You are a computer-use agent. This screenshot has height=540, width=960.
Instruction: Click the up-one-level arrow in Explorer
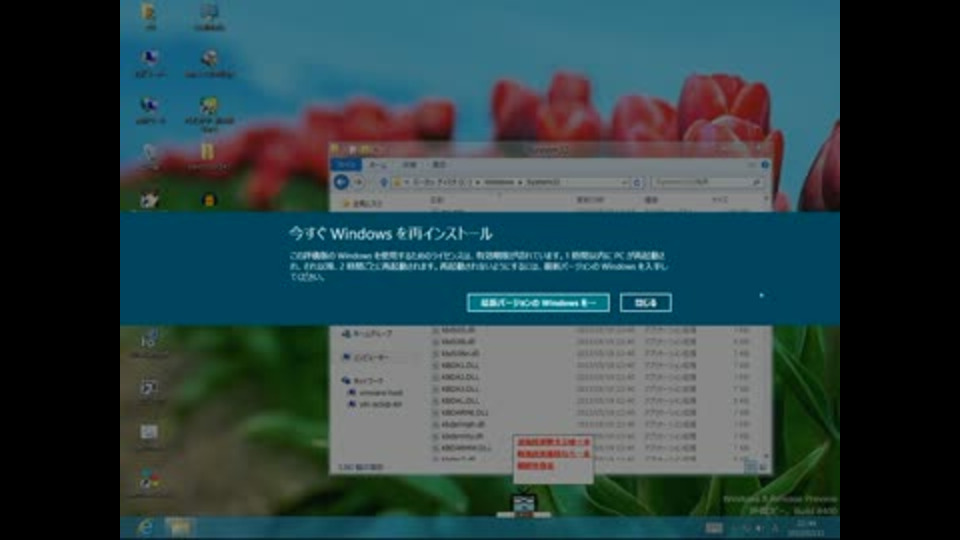(384, 182)
